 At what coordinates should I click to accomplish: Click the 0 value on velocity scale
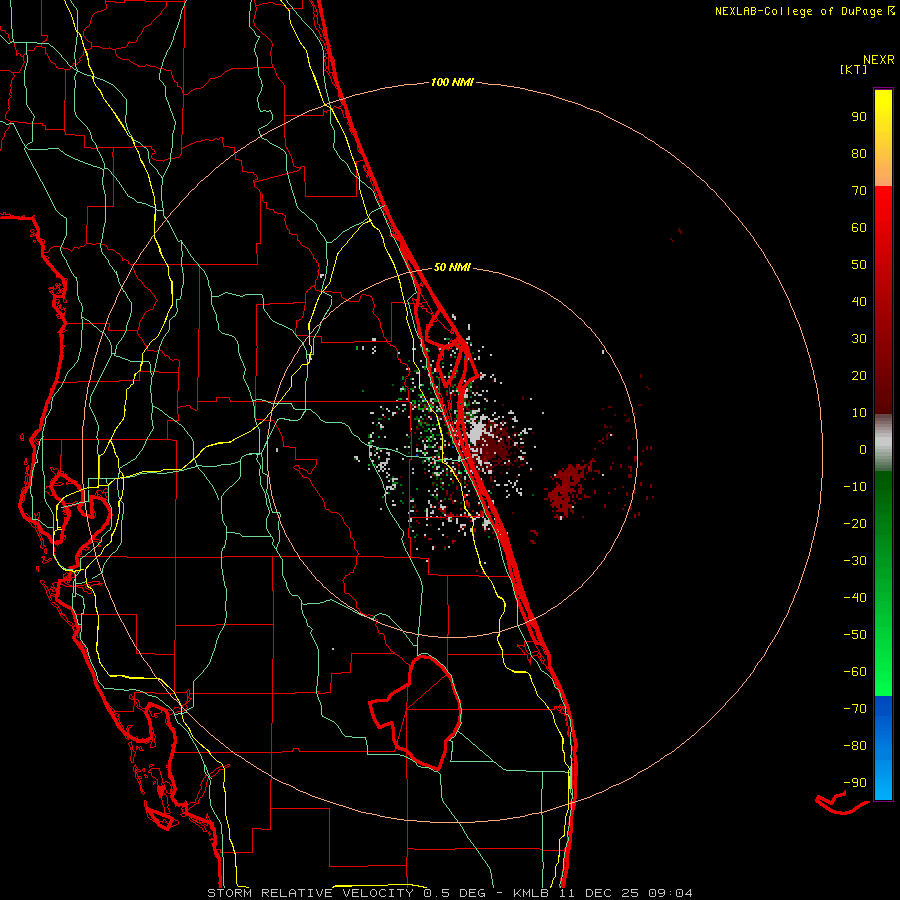[x=863, y=450]
